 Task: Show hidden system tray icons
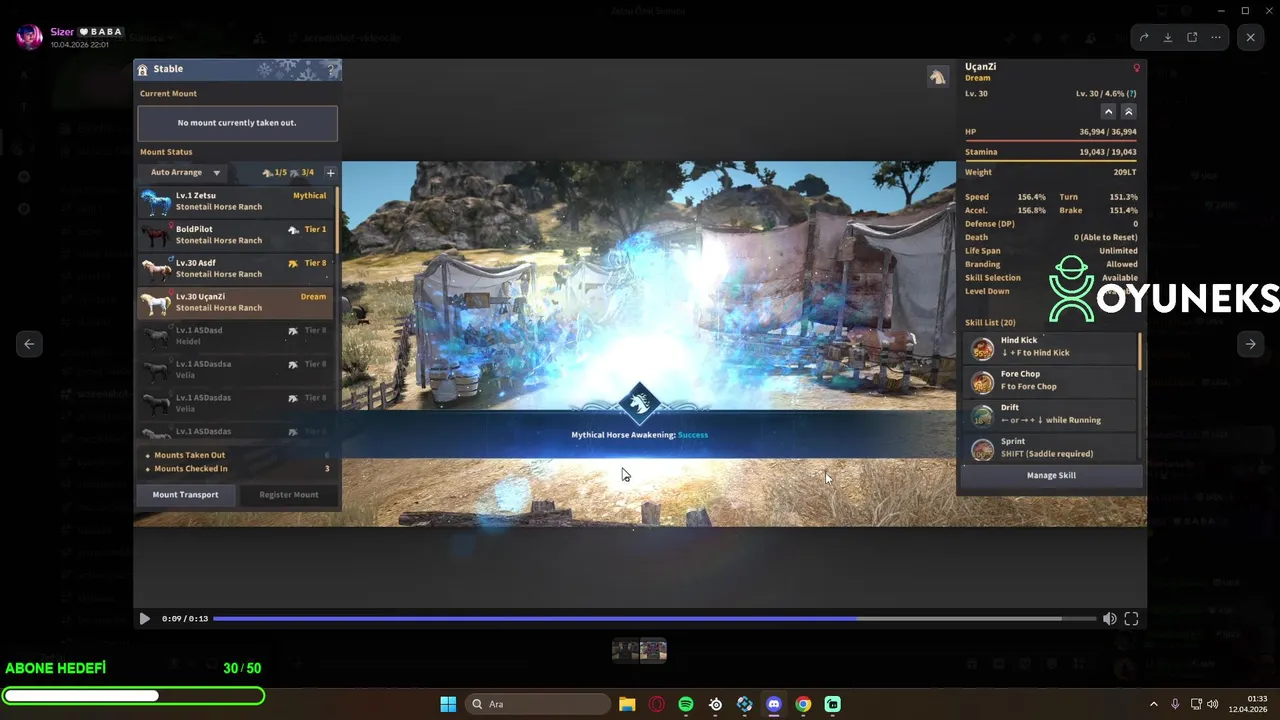[x=1153, y=704]
